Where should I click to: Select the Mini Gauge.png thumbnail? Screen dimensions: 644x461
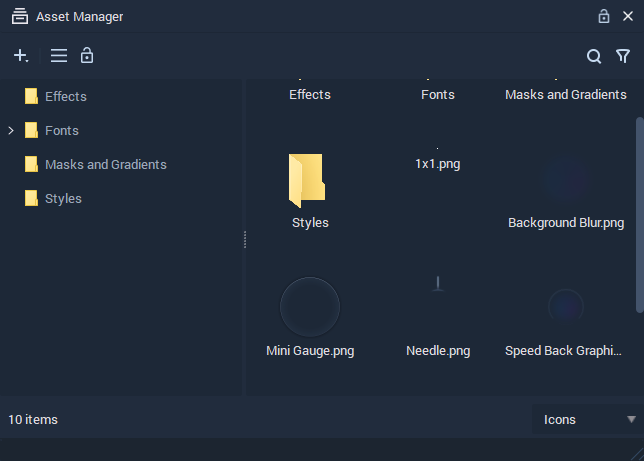pos(310,307)
